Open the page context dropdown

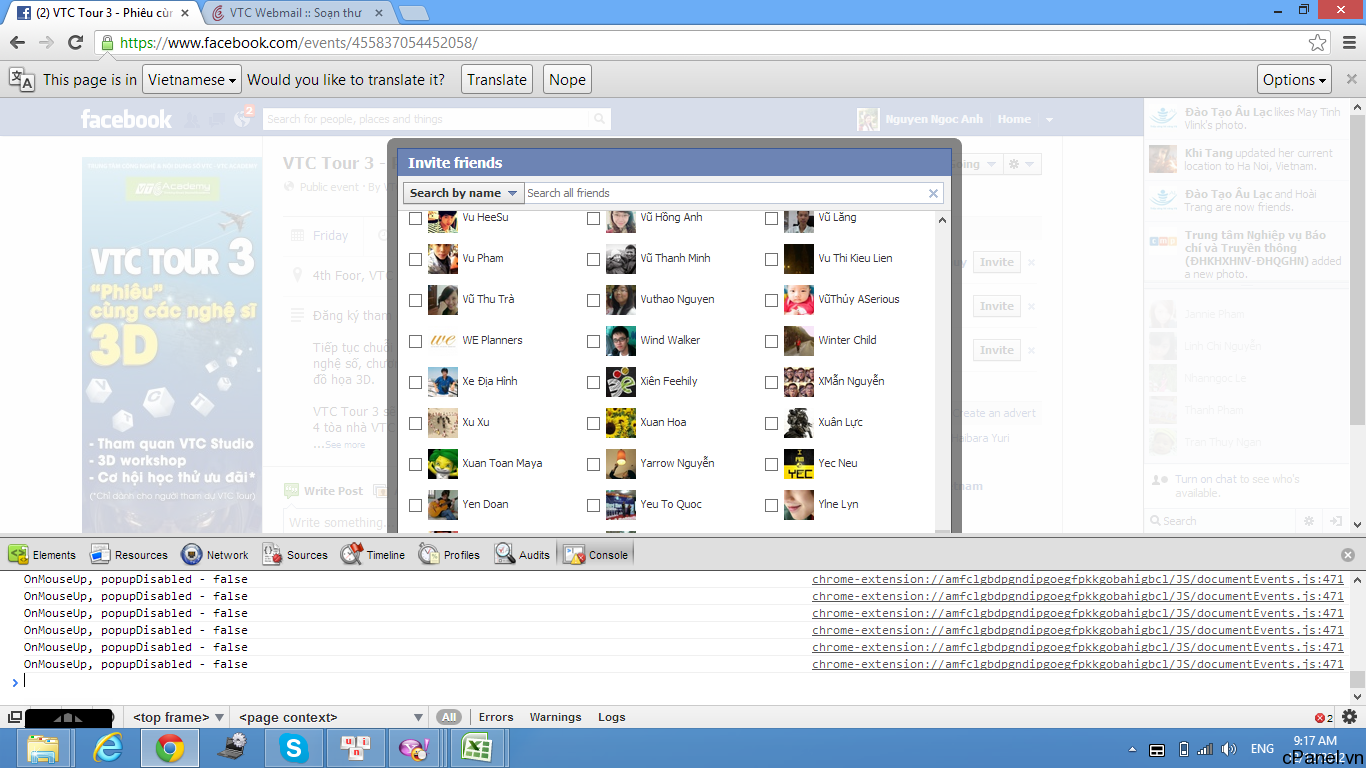[x=331, y=717]
